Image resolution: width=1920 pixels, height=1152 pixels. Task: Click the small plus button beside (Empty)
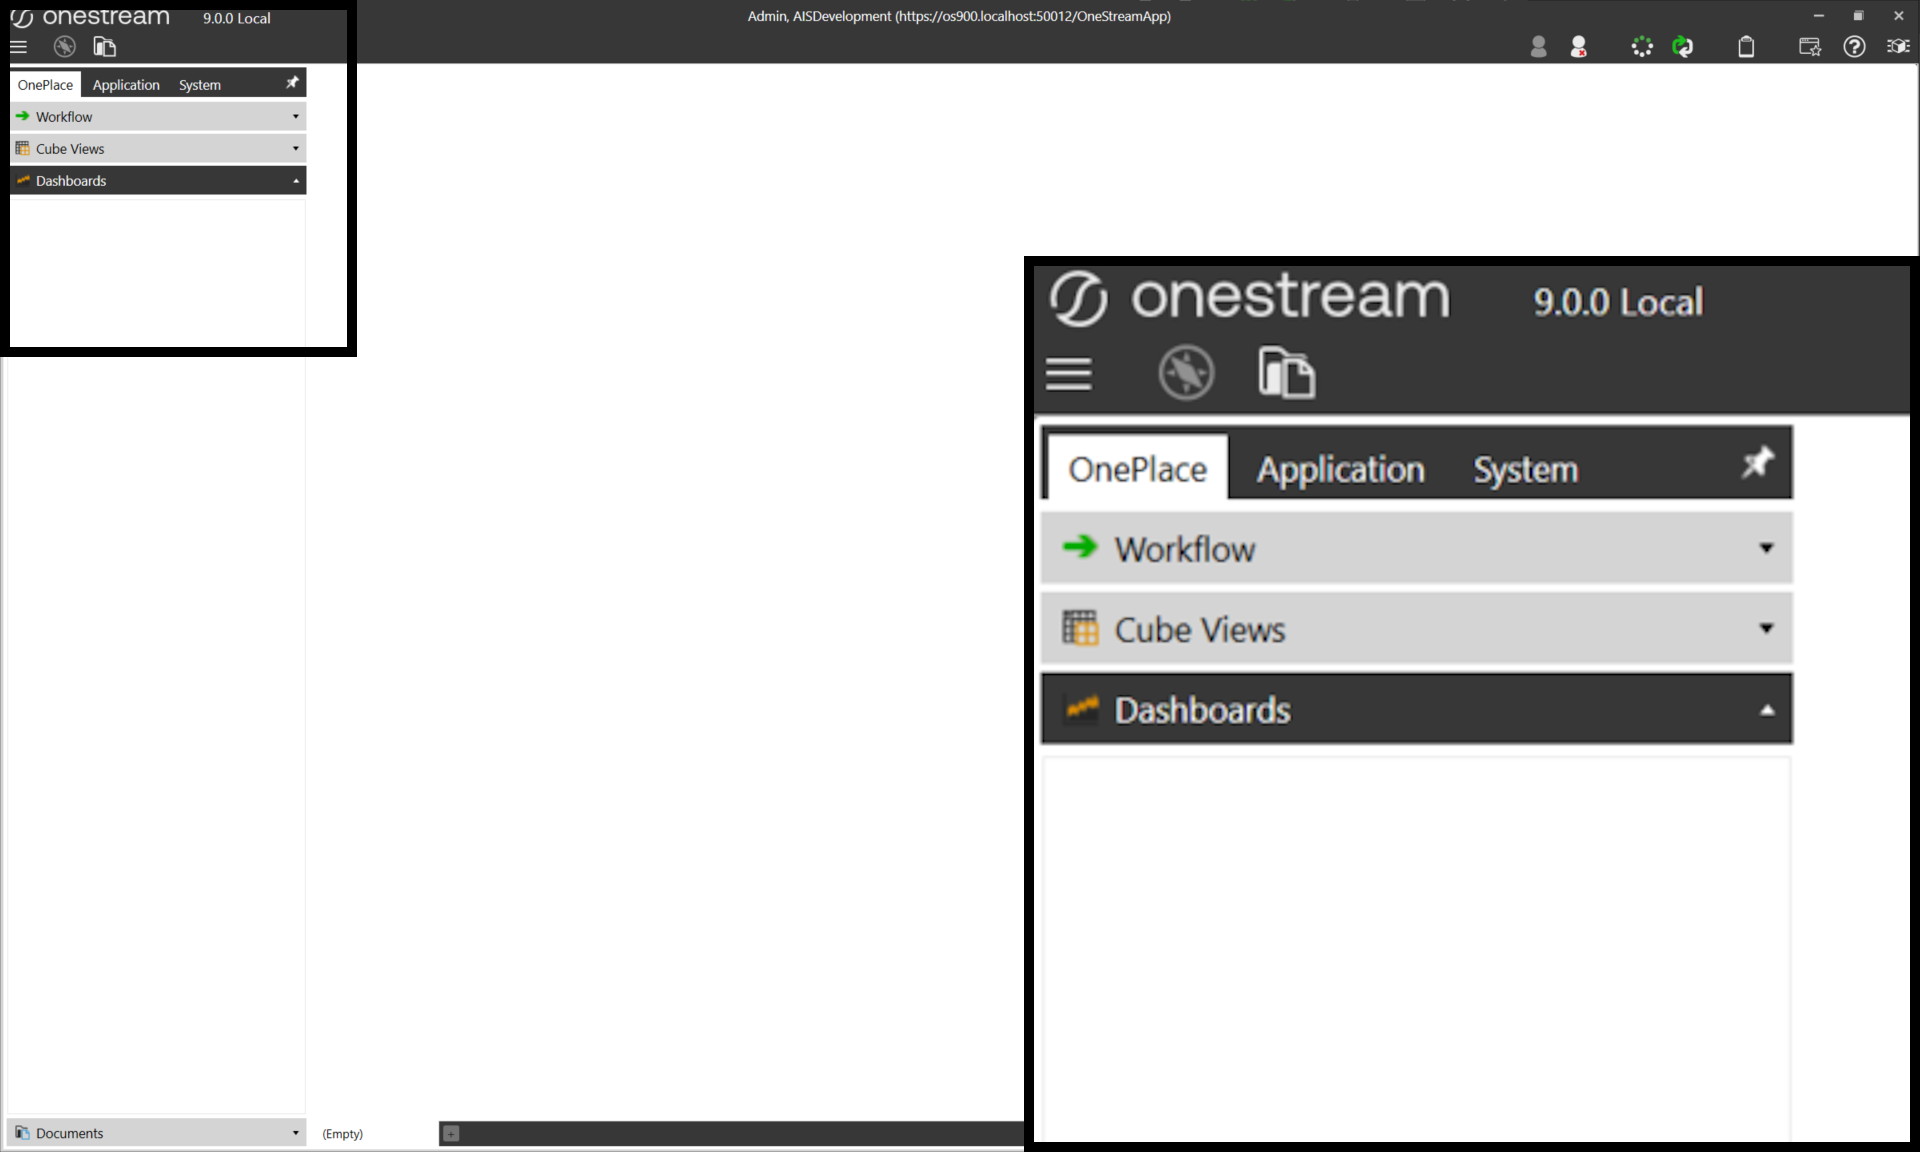(451, 1133)
